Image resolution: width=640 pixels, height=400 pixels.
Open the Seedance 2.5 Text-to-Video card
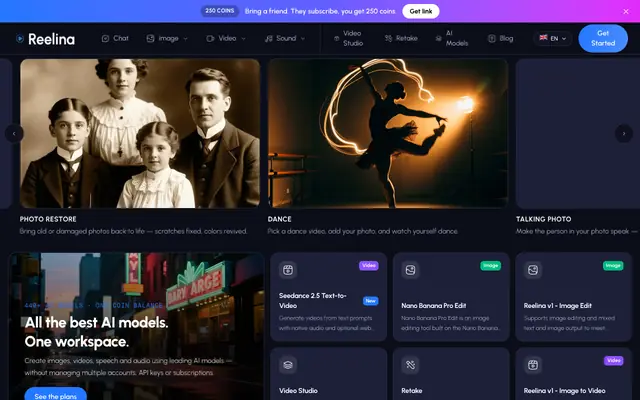click(329, 297)
